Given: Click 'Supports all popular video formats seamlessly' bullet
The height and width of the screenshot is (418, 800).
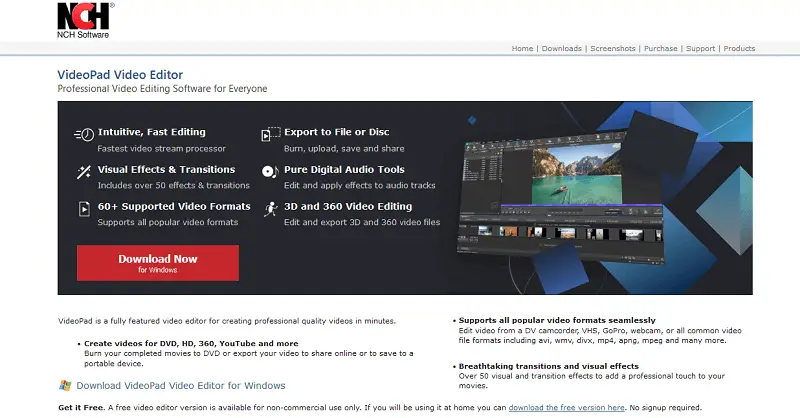Looking at the screenshot, I should click(x=557, y=320).
